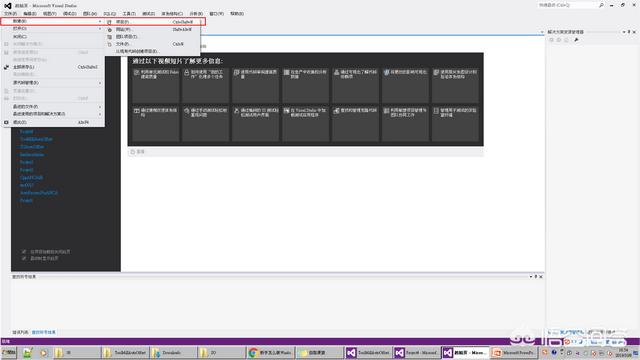Click the New Website globe icon in the submenu
Screen dimensions: 640x360
(x=109, y=29)
